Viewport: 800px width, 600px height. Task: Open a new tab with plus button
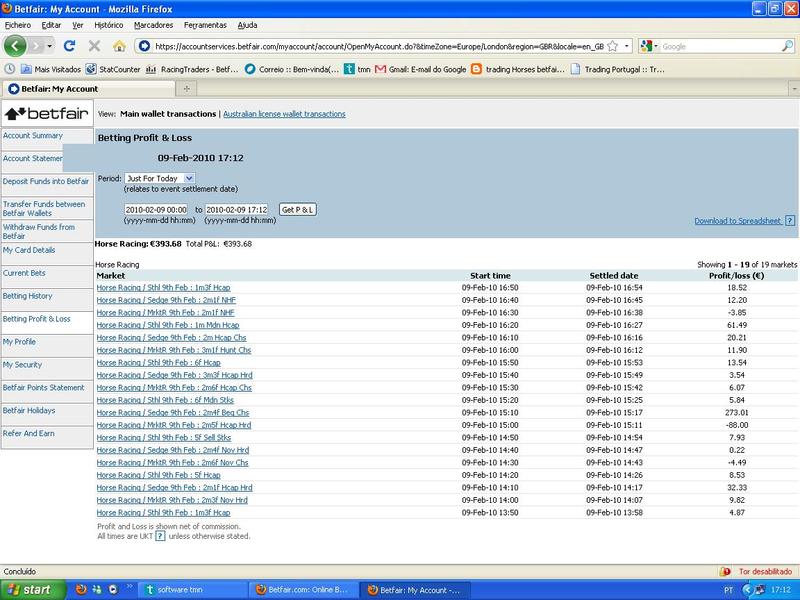pyautogui.click(x=187, y=89)
